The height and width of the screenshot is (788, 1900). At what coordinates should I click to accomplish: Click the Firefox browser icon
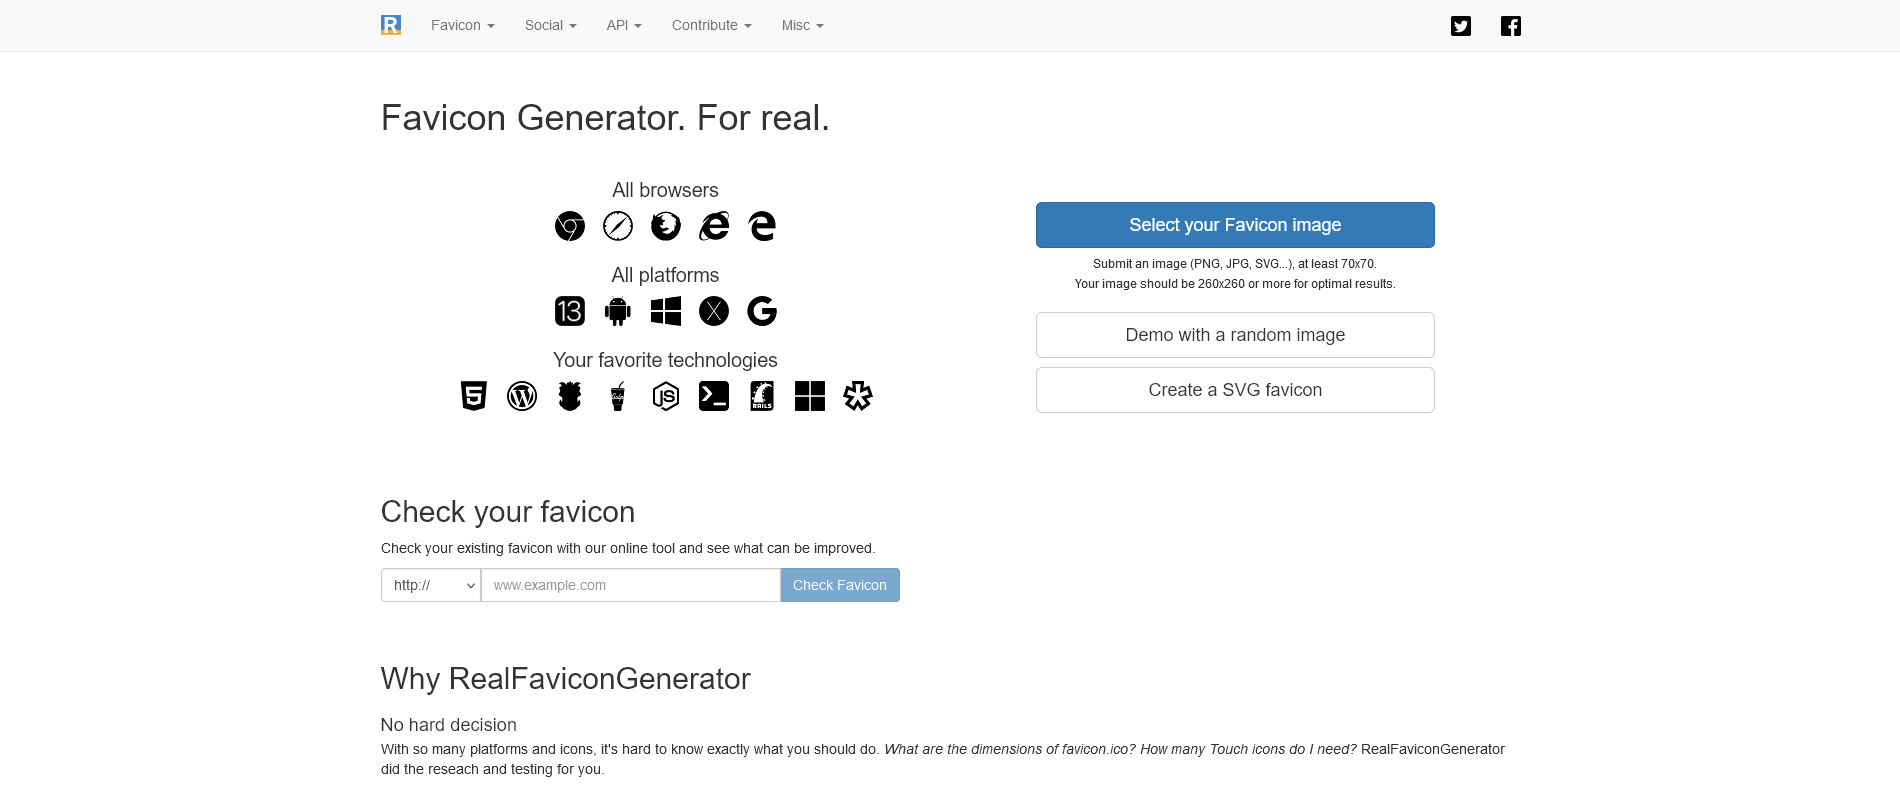point(666,226)
